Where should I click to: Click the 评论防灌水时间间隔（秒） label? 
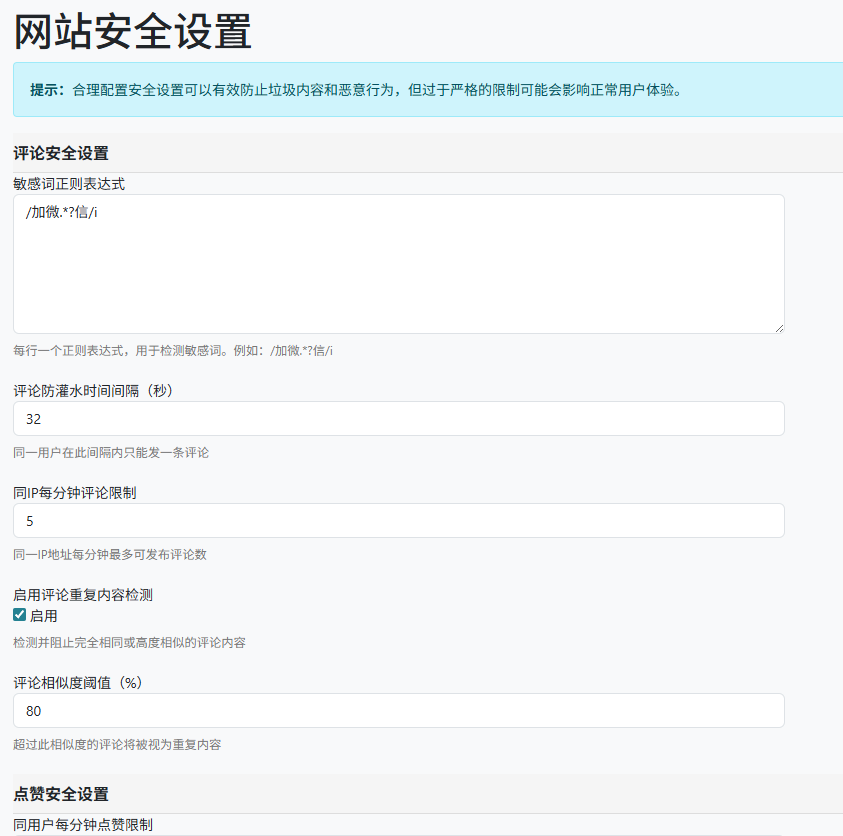(93, 391)
